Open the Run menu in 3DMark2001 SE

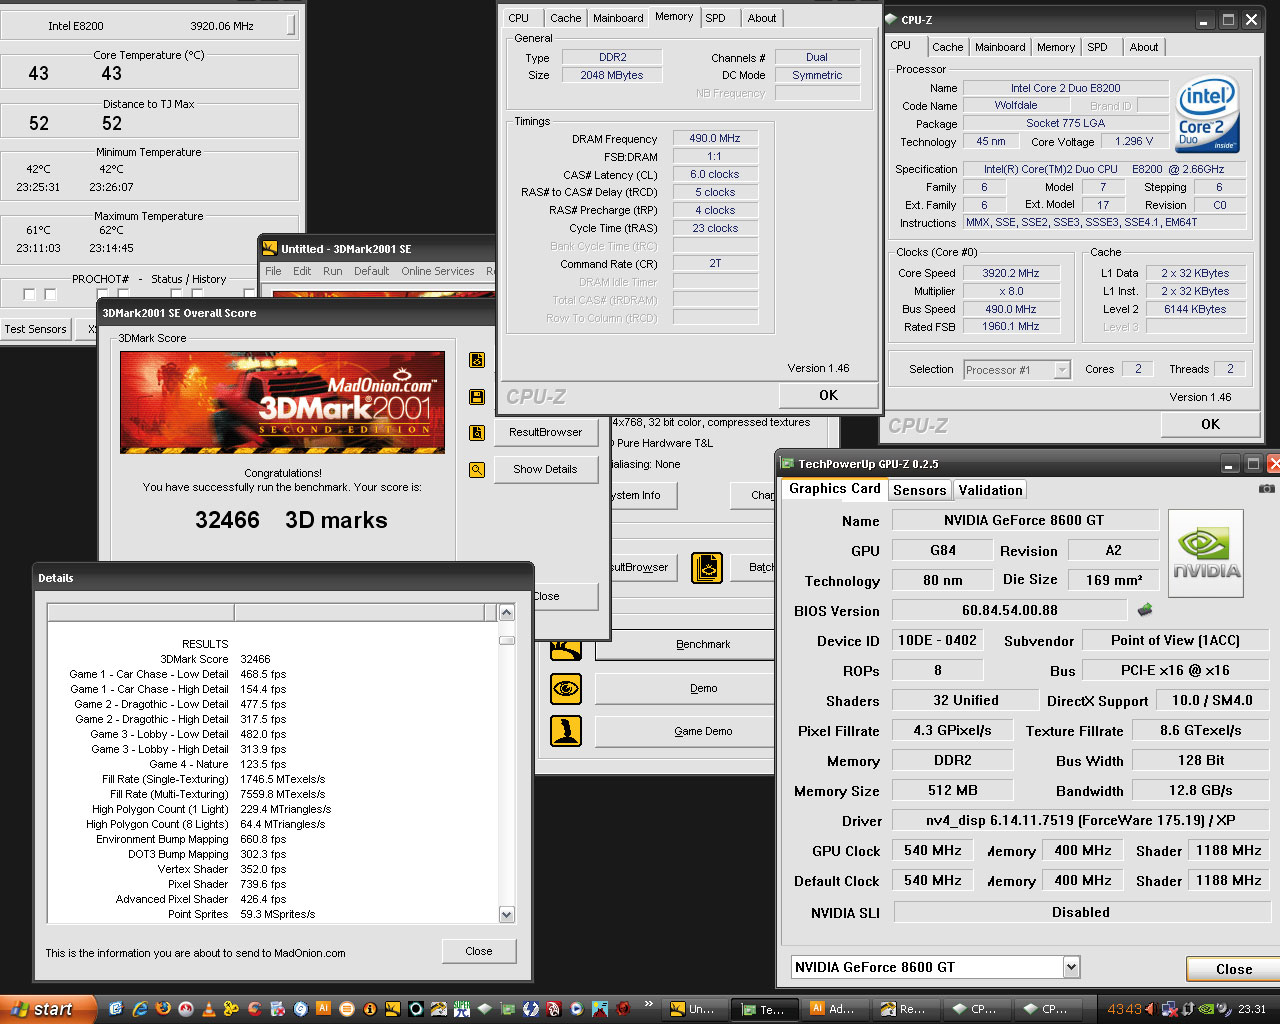(332, 271)
